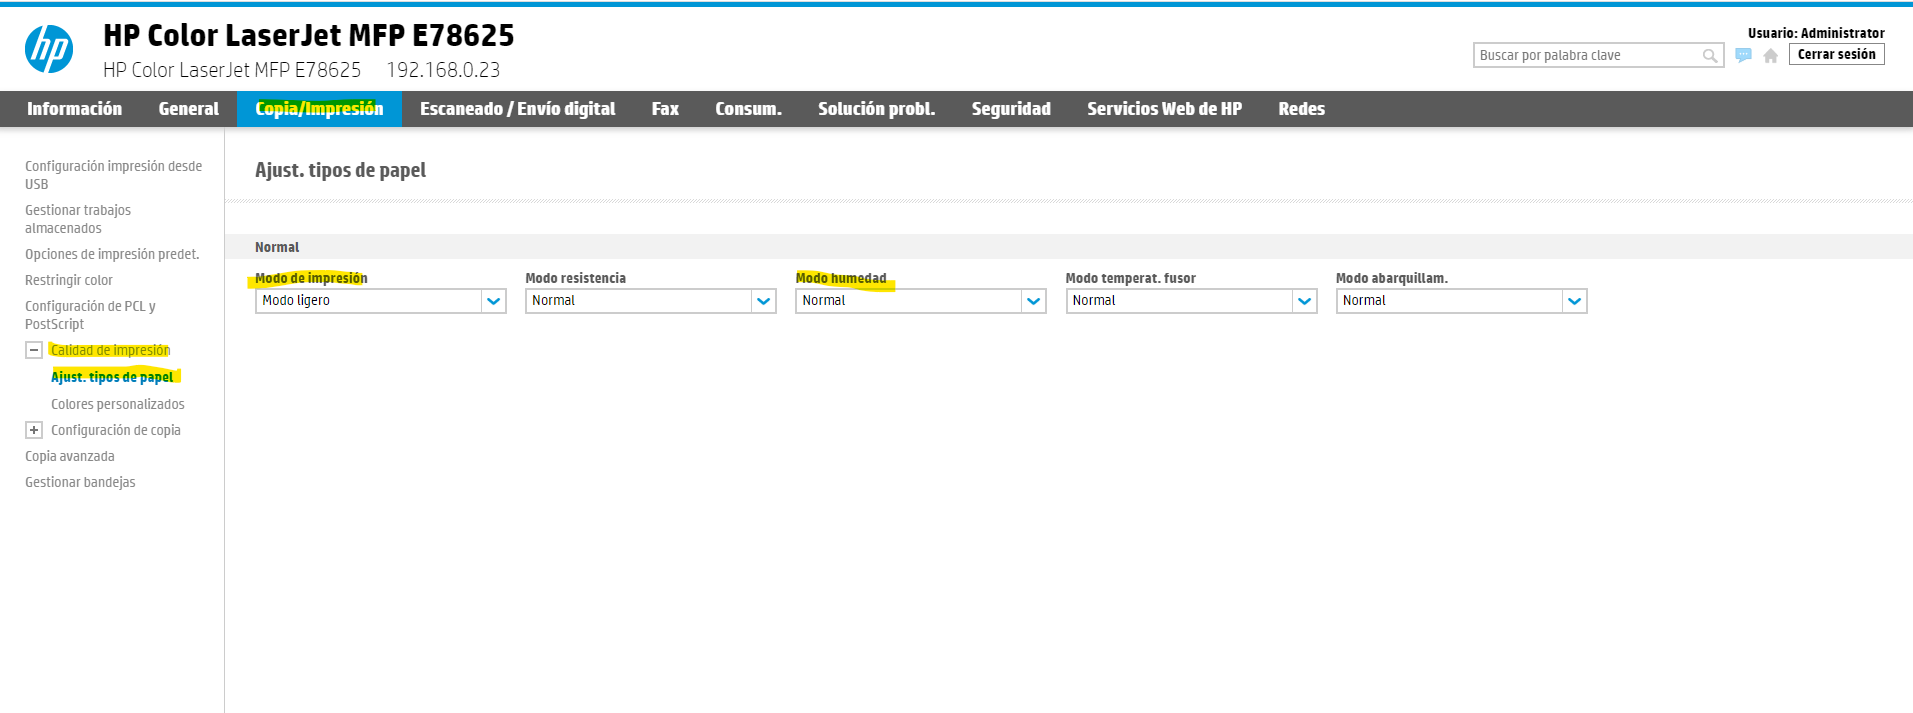Open the Restringir color link
The width and height of the screenshot is (1913, 713).
coord(69,280)
